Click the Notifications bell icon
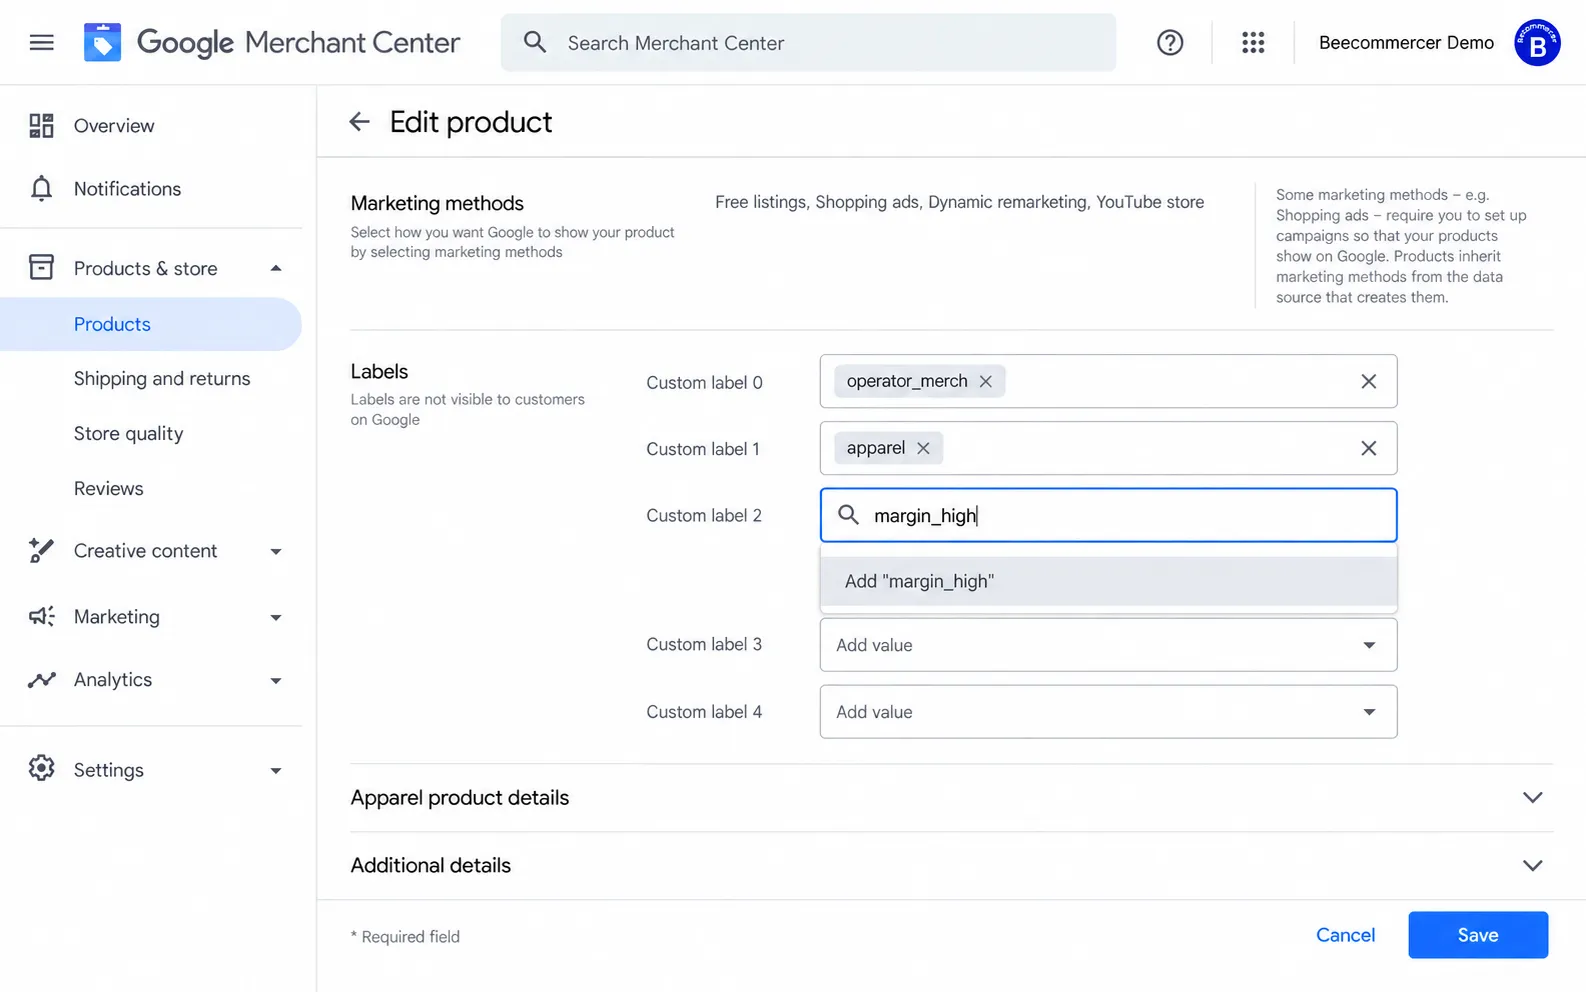The height and width of the screenshot is (992, 1586). tap(41, 188)
